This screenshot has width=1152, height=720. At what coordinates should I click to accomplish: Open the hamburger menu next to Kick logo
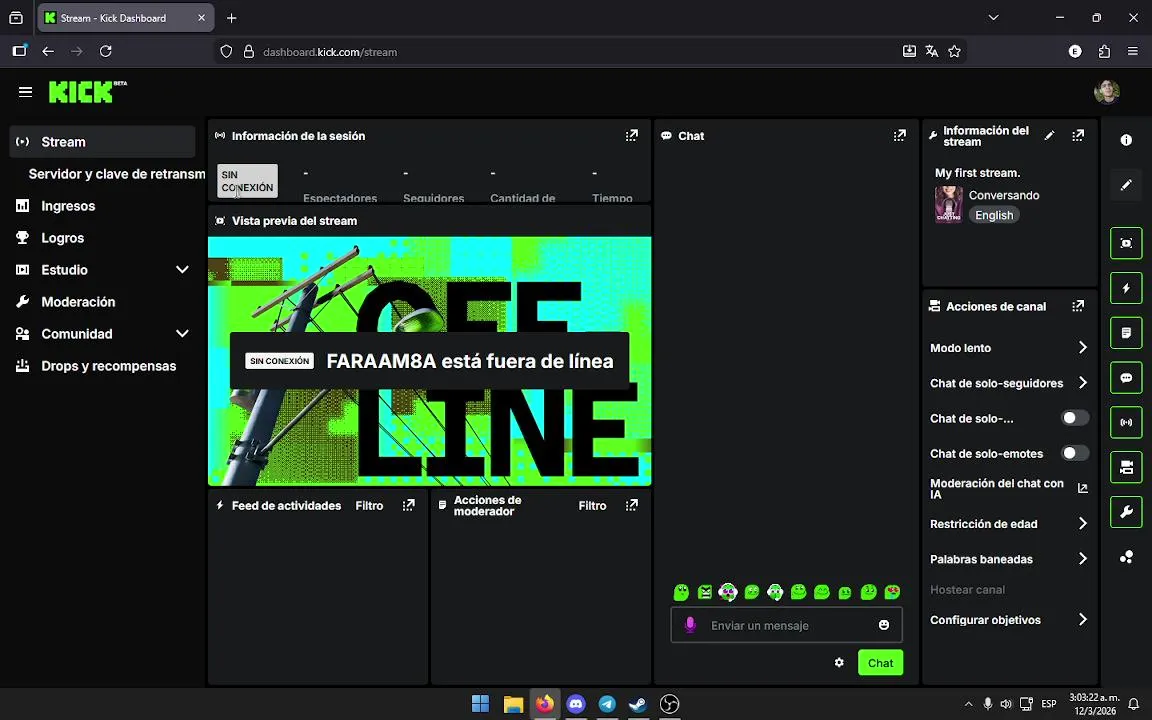click(26, 92)
